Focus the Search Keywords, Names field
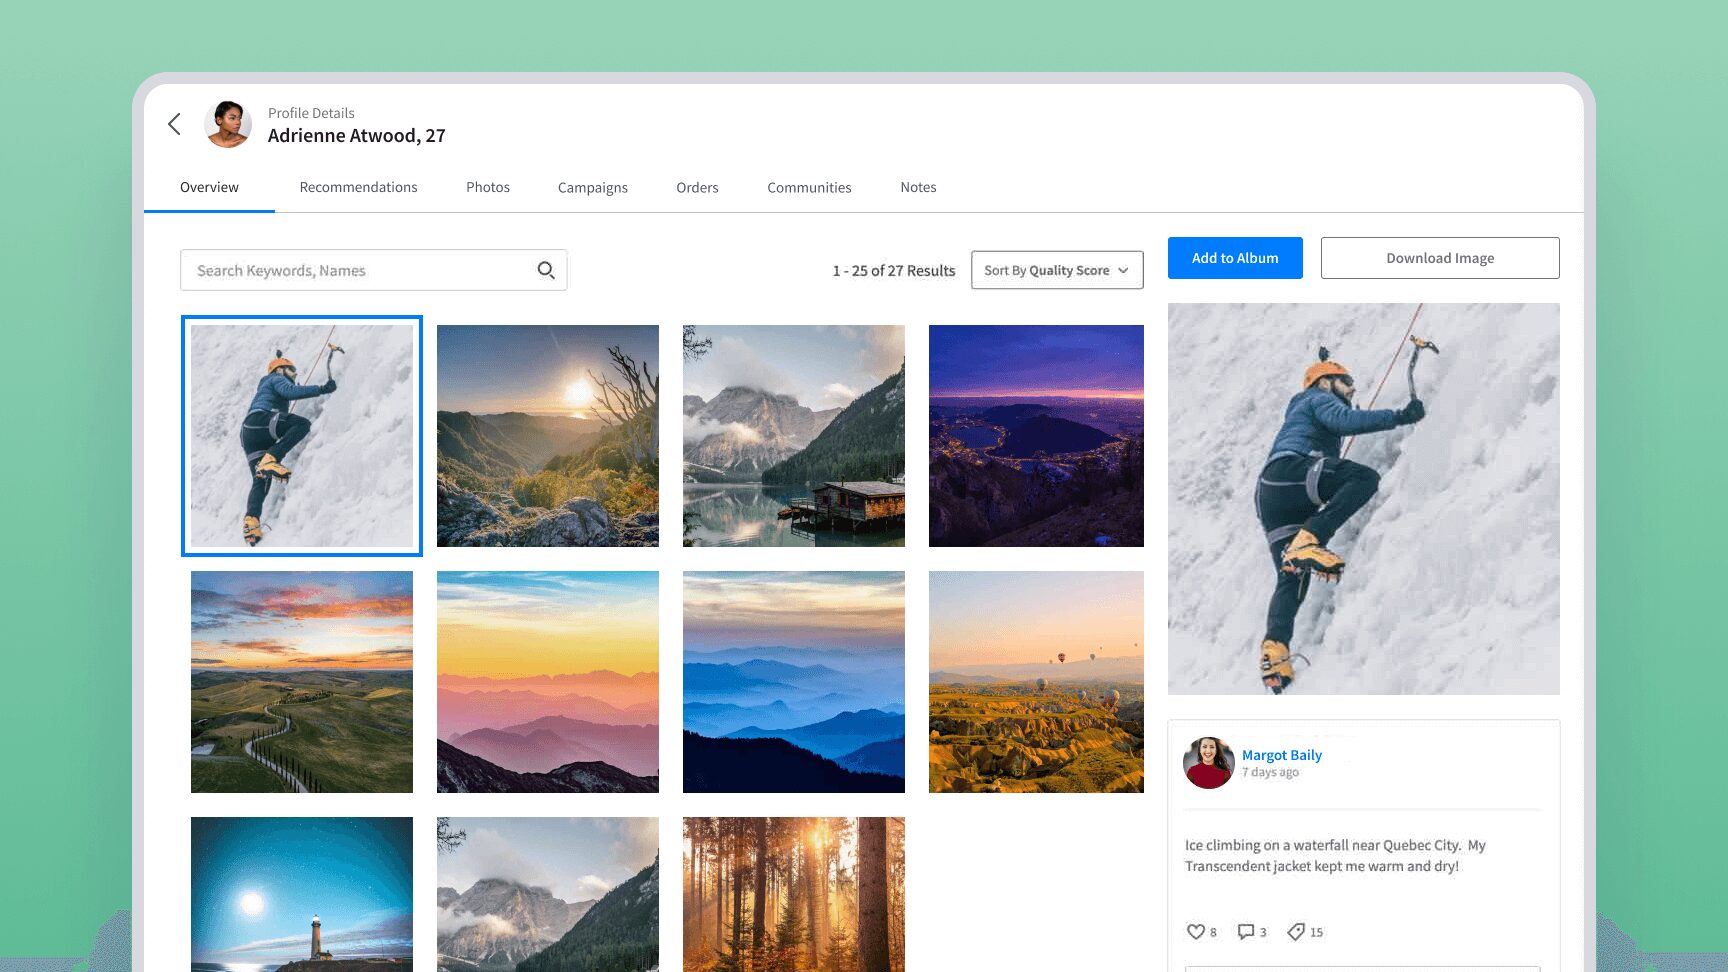1728x972 pixels. 374,270
